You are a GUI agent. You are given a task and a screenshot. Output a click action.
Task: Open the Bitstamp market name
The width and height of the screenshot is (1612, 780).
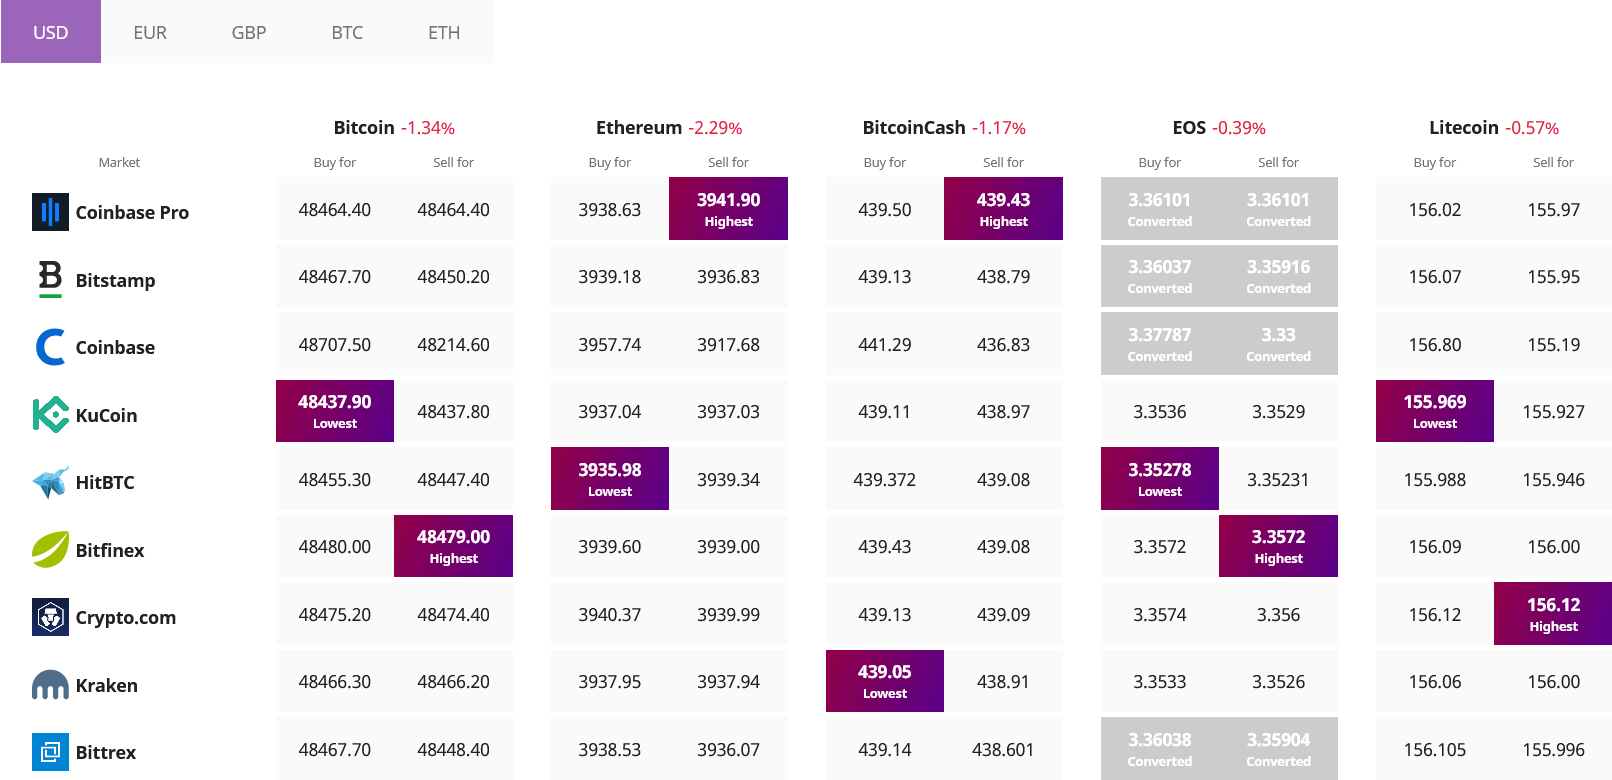(x=115, y=280)
